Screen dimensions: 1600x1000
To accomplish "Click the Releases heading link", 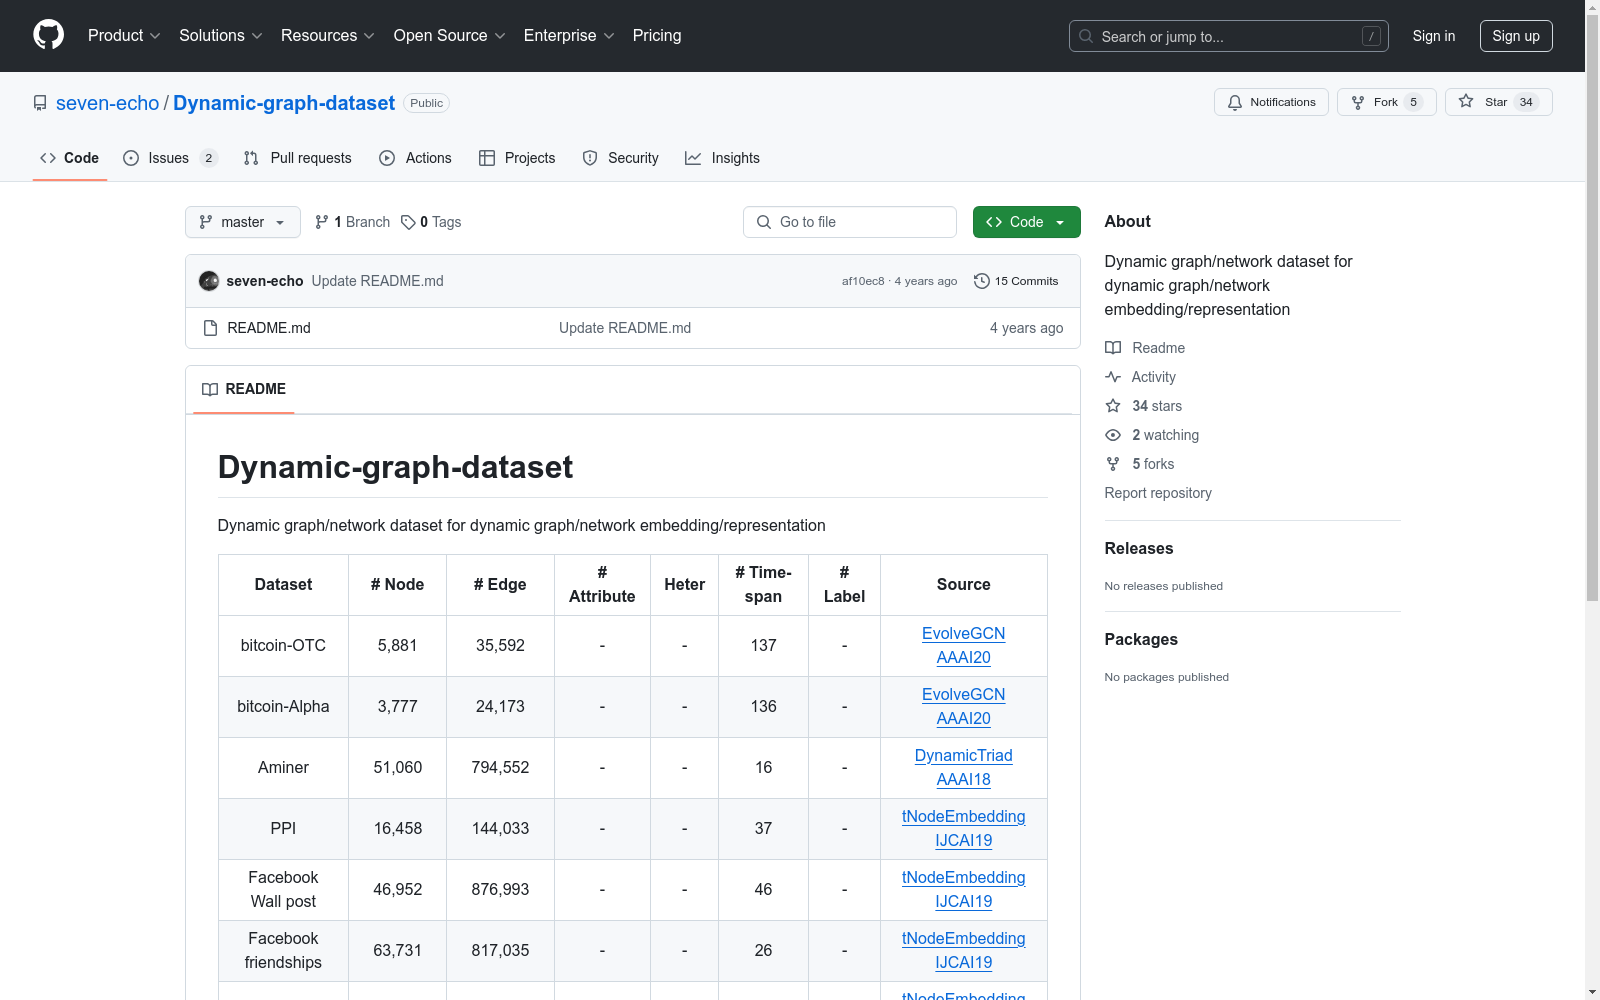I will 1139,548.
